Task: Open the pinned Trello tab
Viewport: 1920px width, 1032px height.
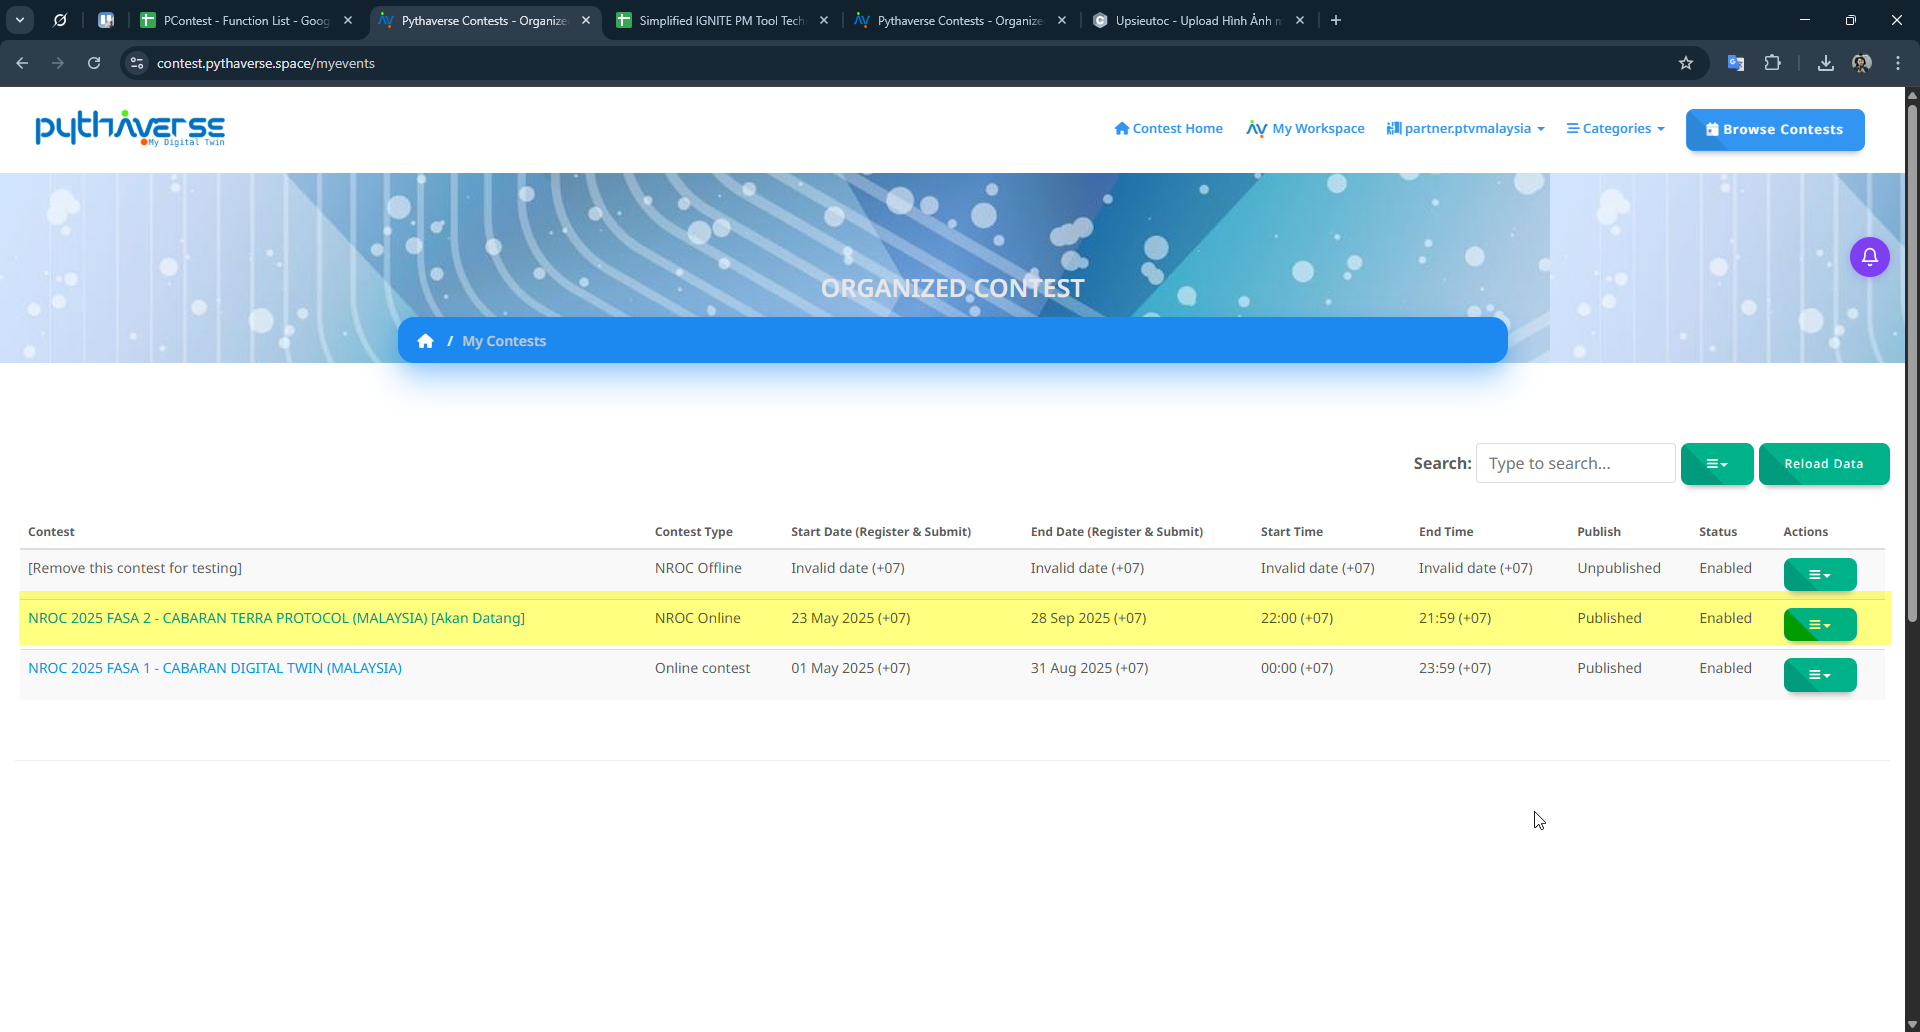Action: point(106,20)
